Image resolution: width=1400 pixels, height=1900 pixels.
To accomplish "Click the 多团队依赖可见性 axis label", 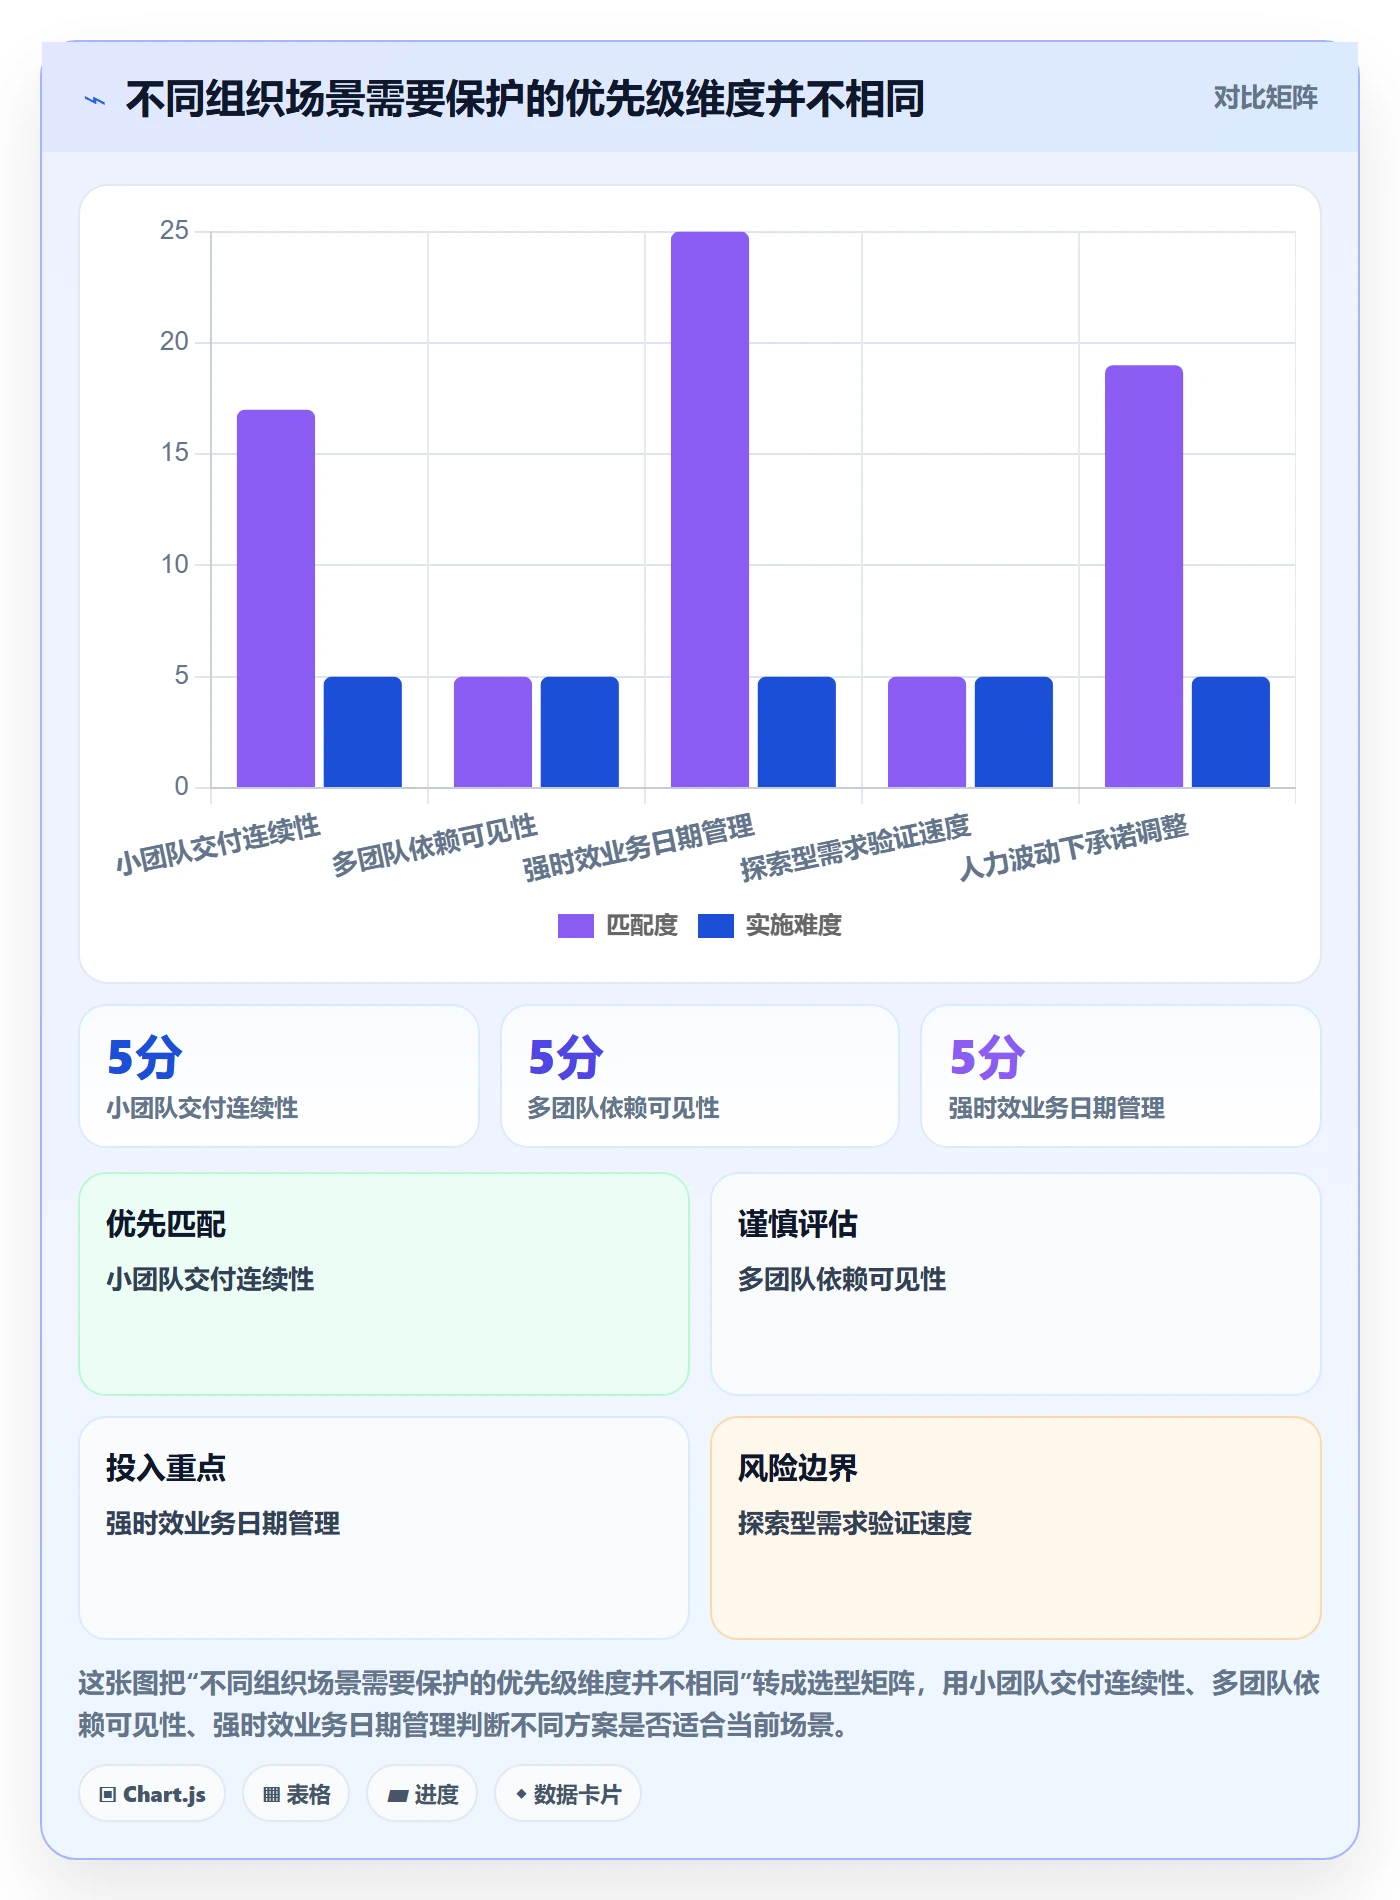I will pyautogui.click(x=435, y=845).
